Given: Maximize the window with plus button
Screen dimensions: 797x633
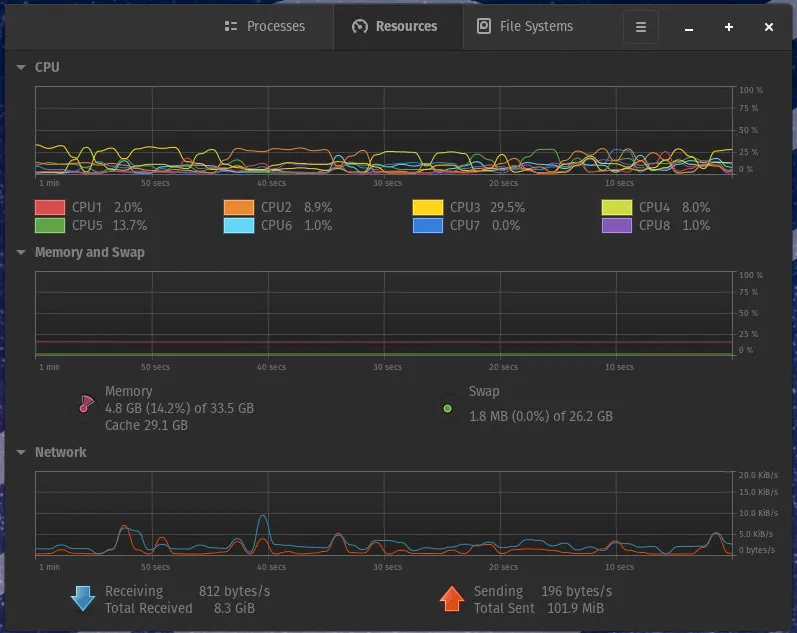Looking at the screenshot, I should point(729,27).
